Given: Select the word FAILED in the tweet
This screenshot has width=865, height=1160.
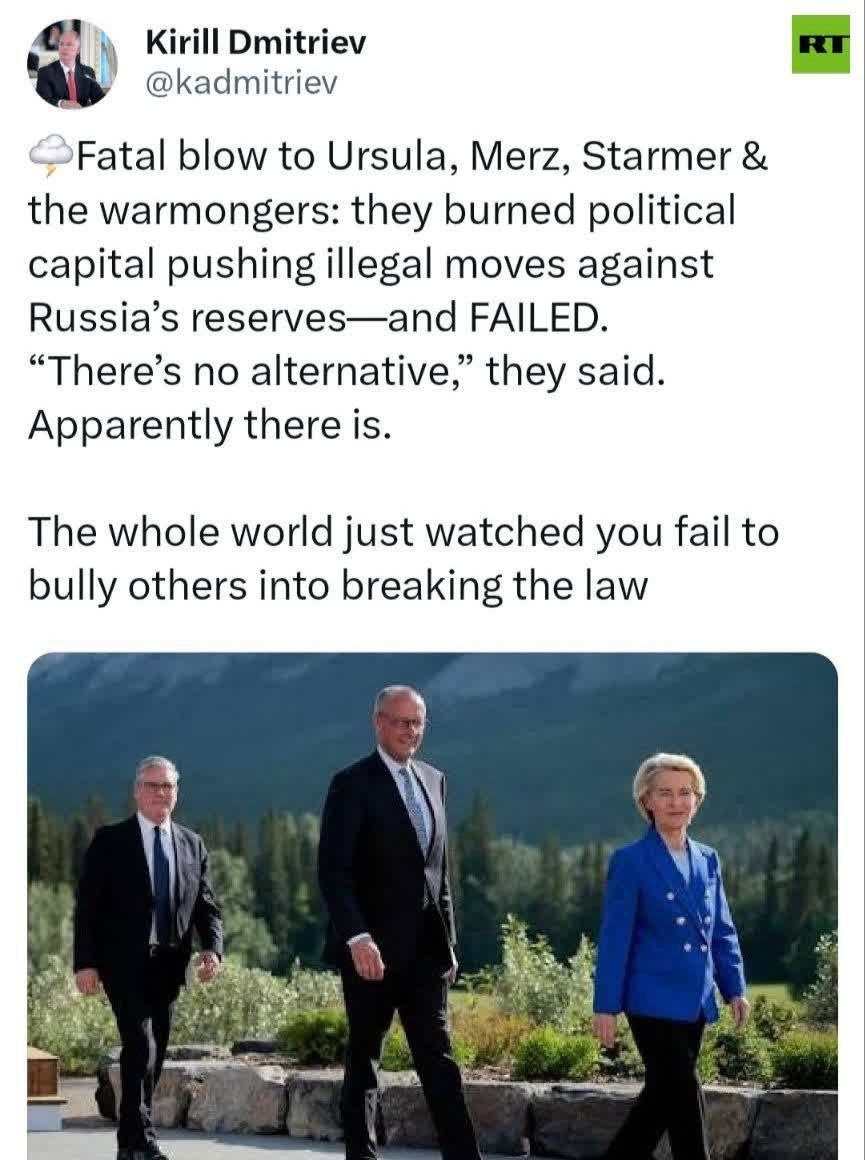Looking at the screenshot, I should click(x=532, y=317).
